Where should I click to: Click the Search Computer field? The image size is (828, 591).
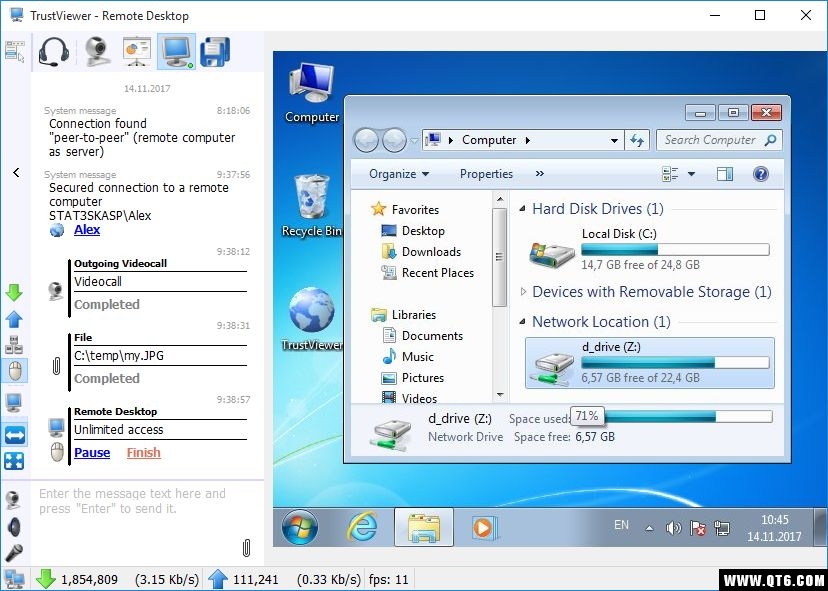click(x=719, y=140)
